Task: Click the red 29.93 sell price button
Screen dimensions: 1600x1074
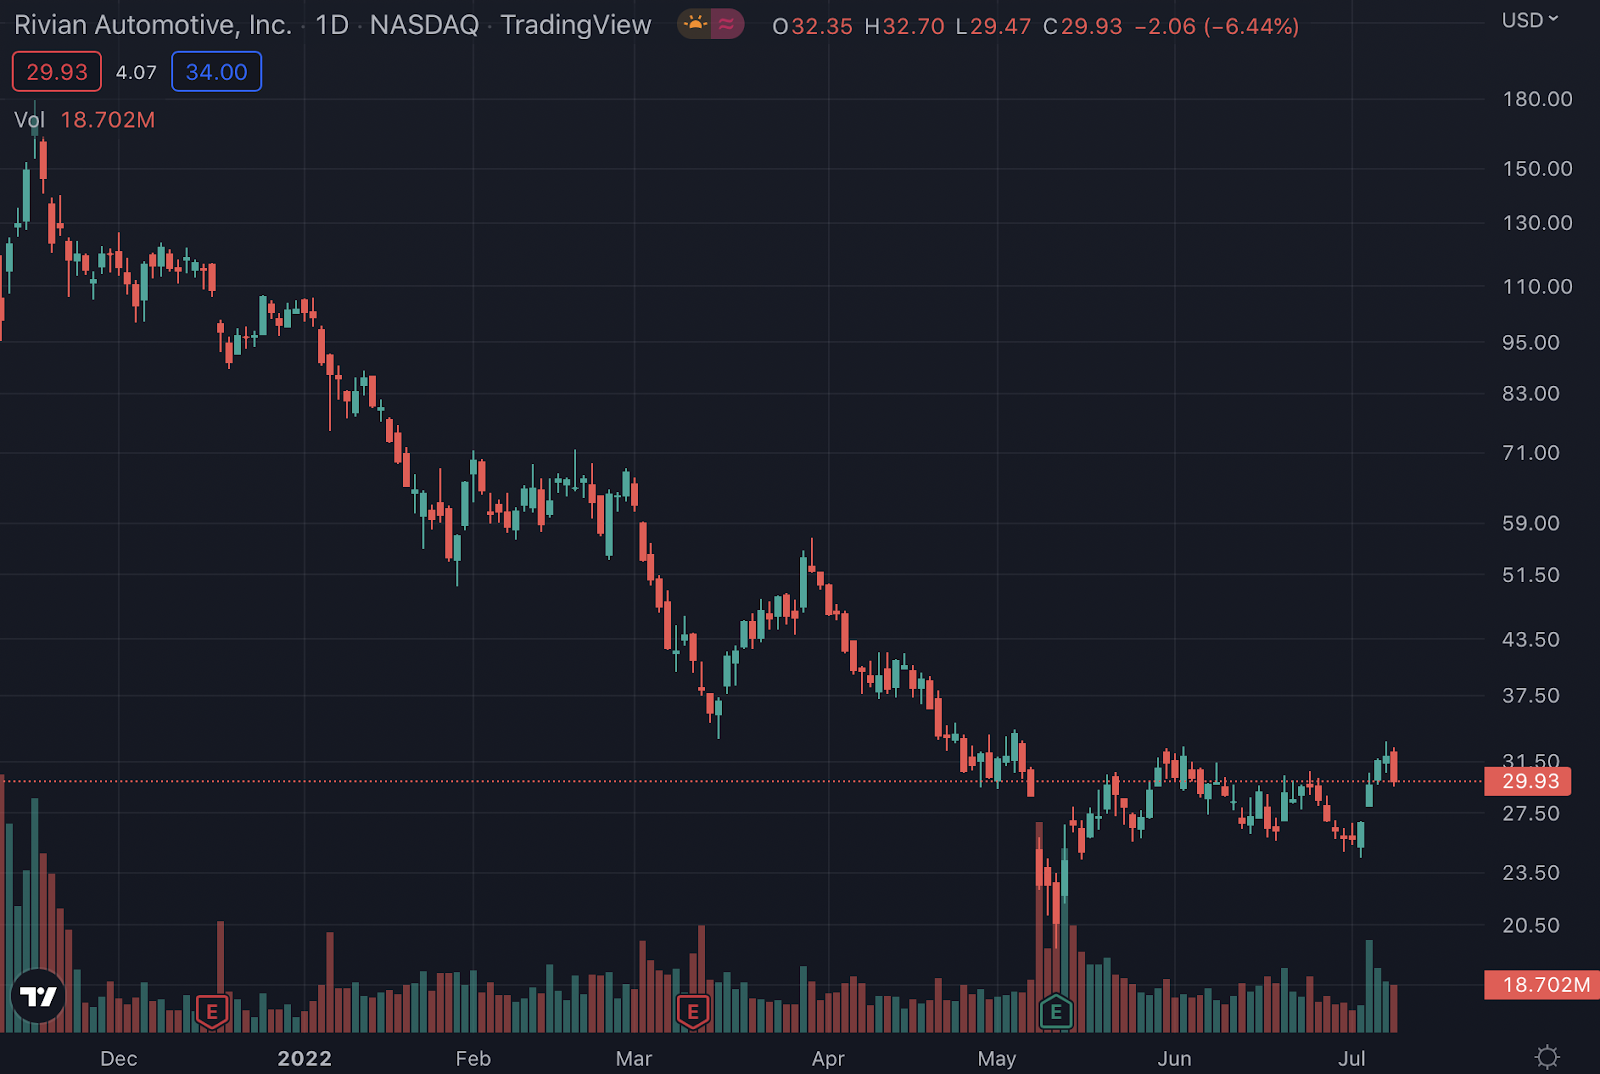Action: (x=57, y=72)
